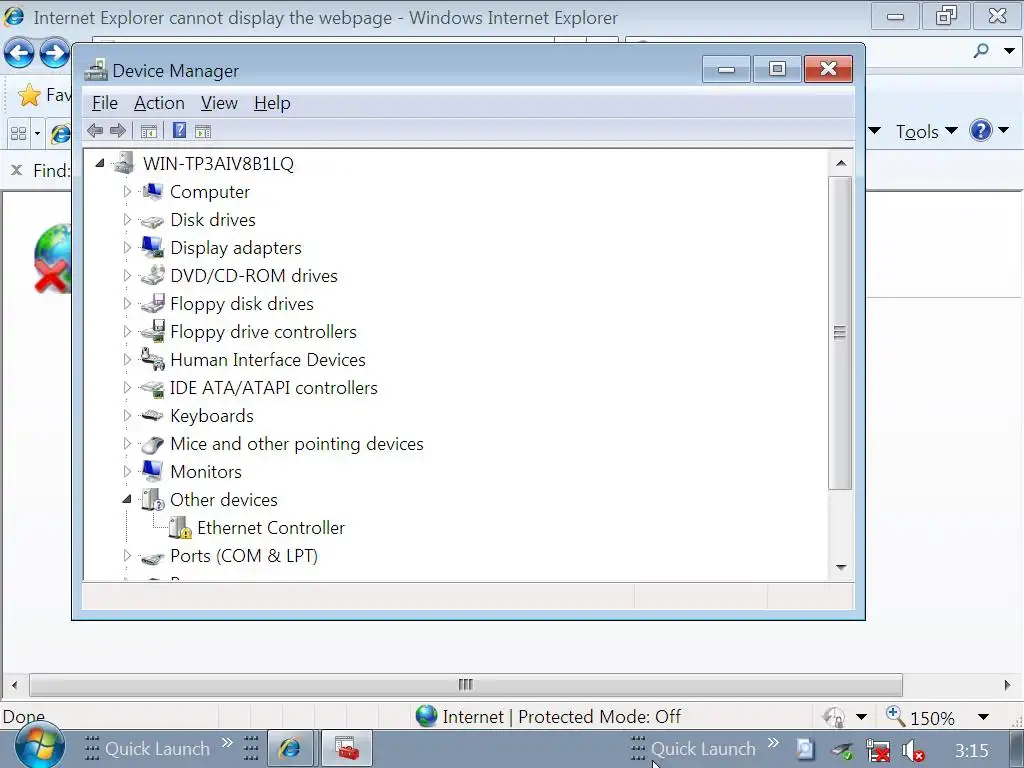The width and height of the screenshot is (1024, 768).
Task: Collapse the WIN-TP3AIV8B1LQ root node
Action: [x=100, y=163]
